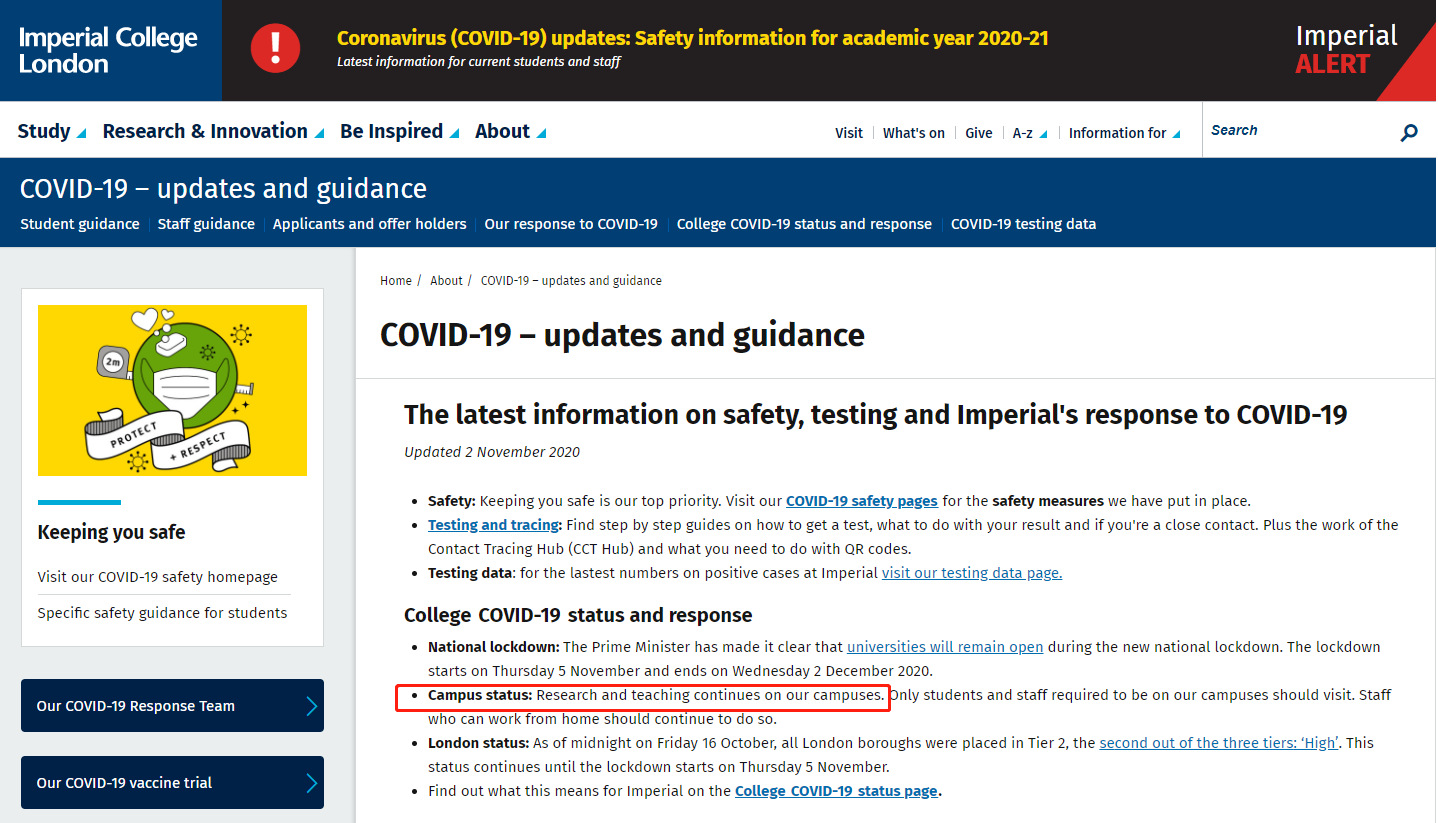The image size is (1438, 823).
Task: Open universities will remain open link
Action: pyautogui.click(x=945, y=647)
